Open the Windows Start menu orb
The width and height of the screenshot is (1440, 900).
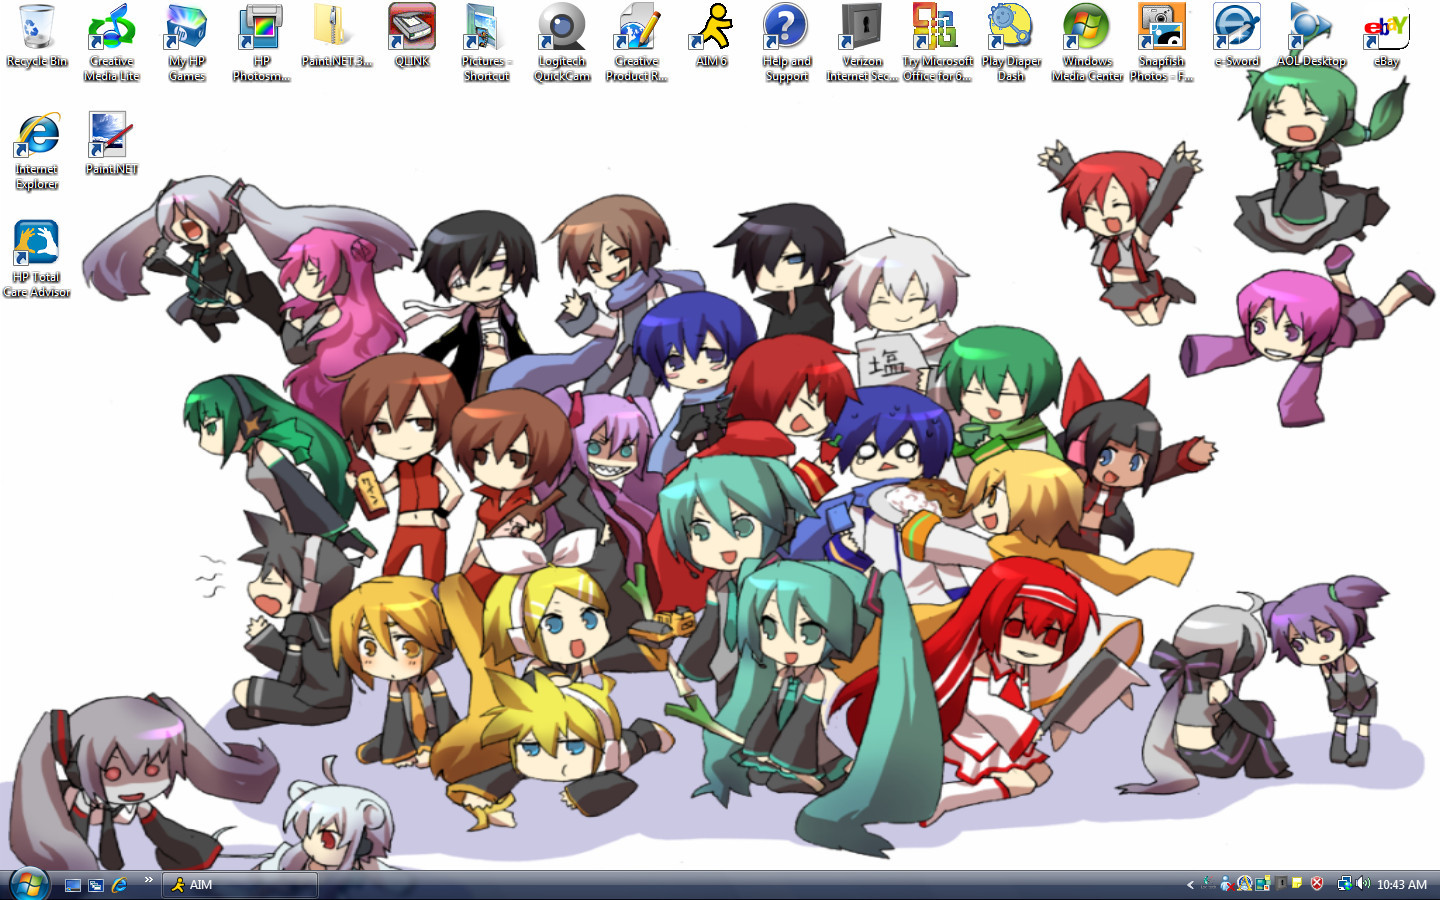coord(29,884)
